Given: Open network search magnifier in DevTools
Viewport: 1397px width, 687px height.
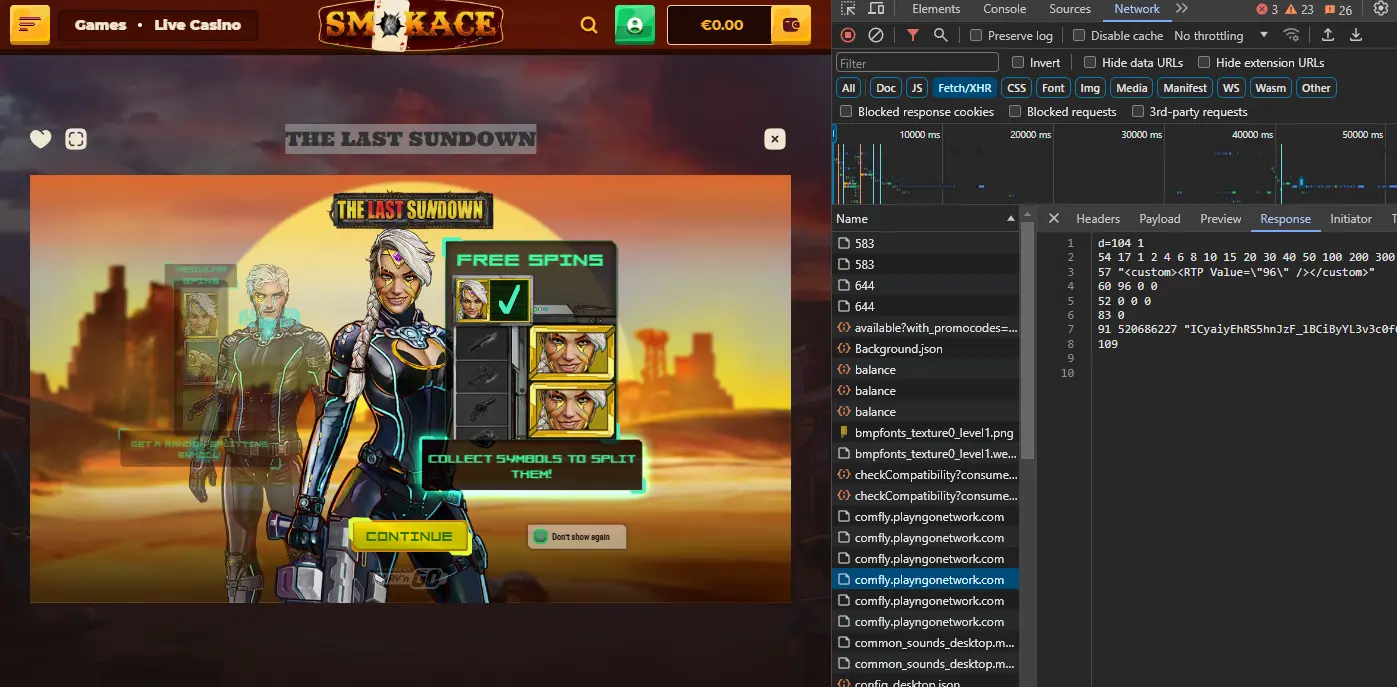Looking at the screenshot, I should point(940,35).
